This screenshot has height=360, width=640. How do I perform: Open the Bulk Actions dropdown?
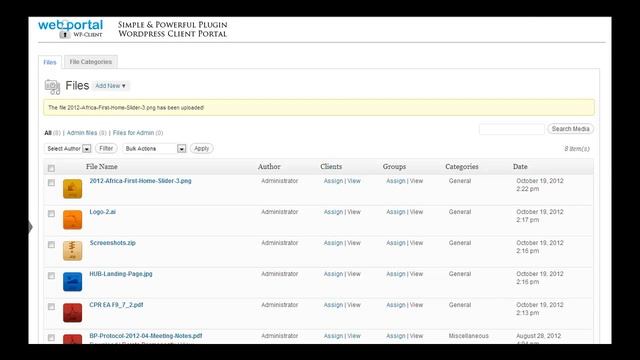point(154,149)
